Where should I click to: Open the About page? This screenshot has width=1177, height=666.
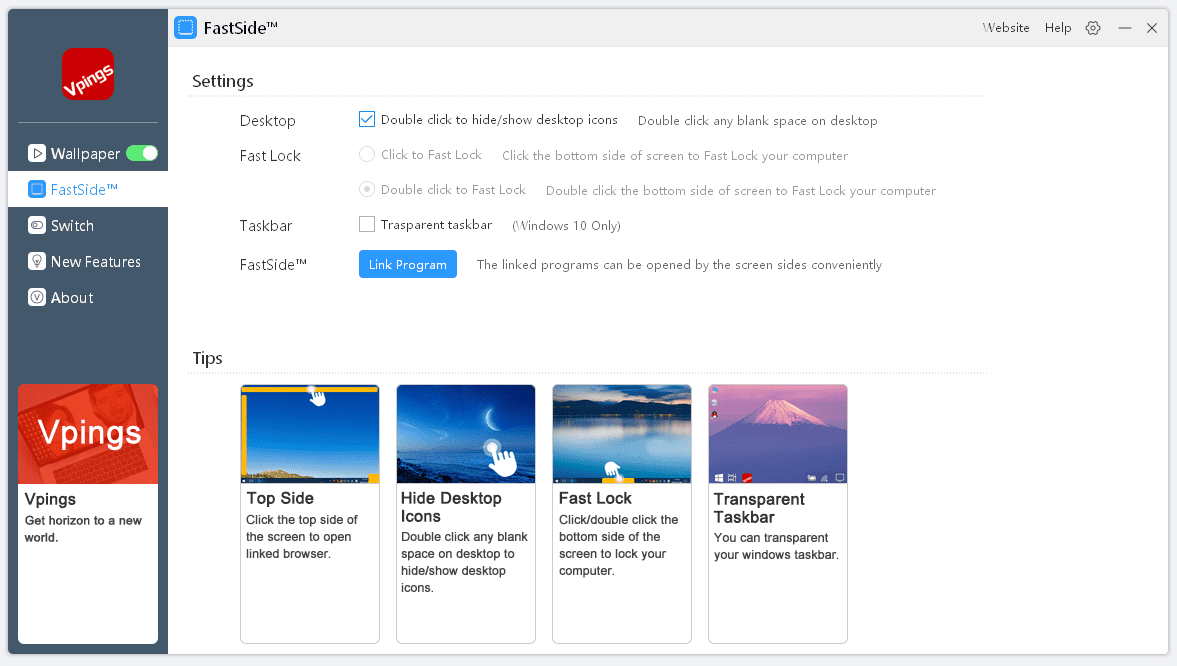(88, 297)
